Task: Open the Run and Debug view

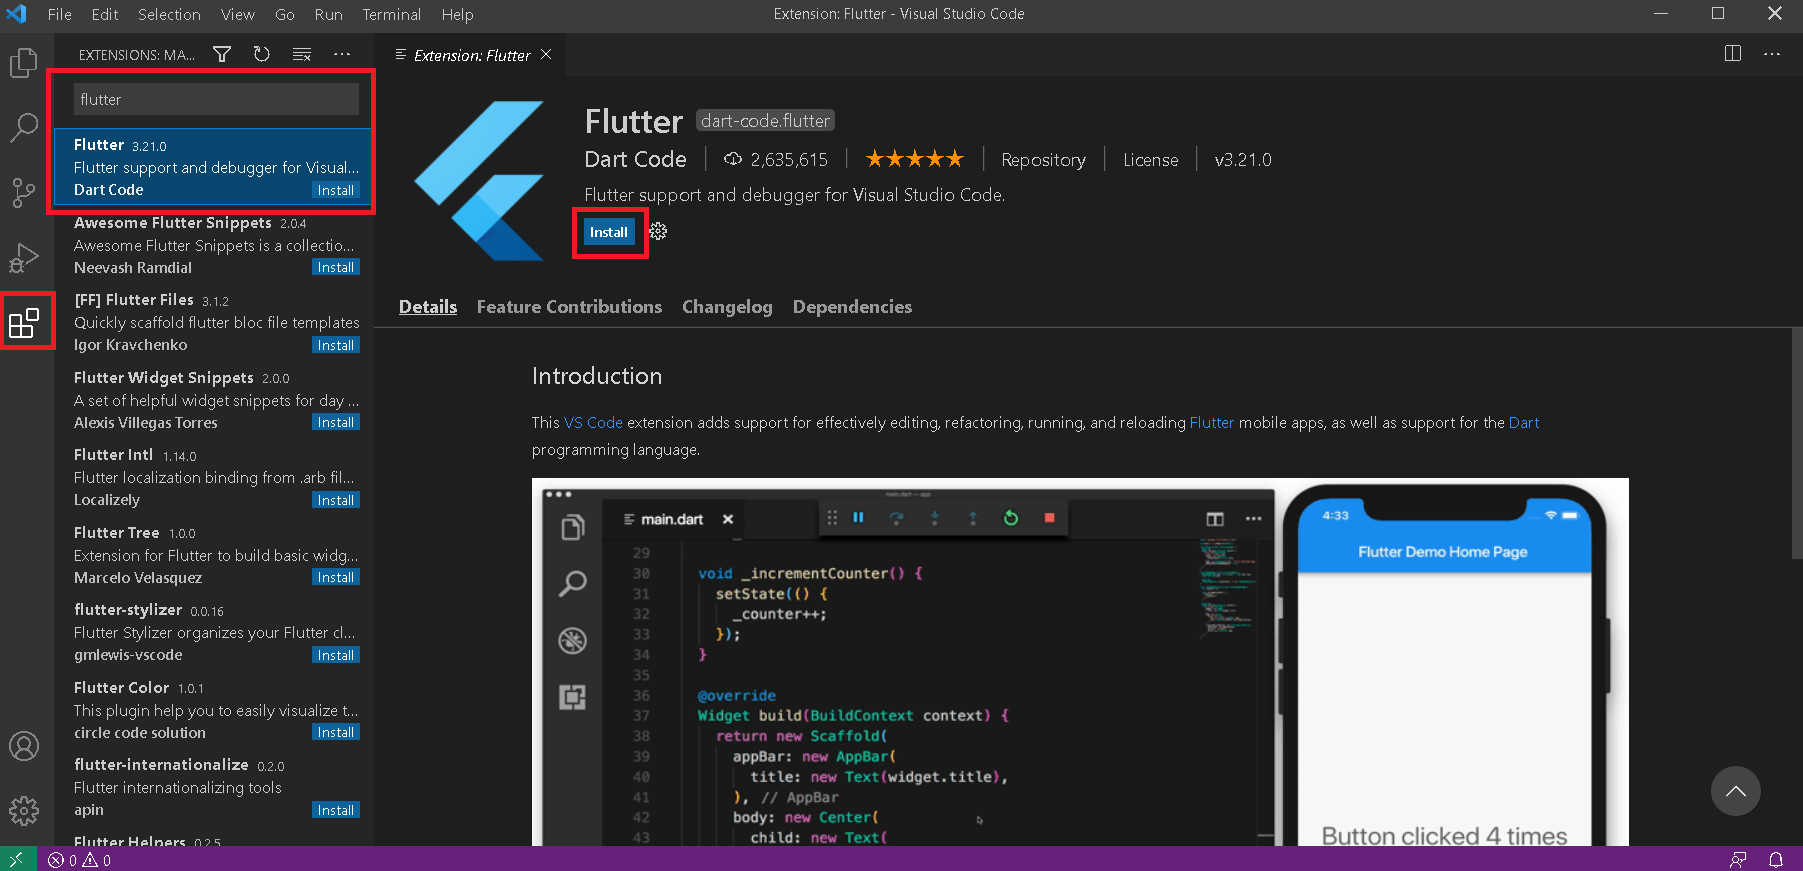Action: coord(24,258)
